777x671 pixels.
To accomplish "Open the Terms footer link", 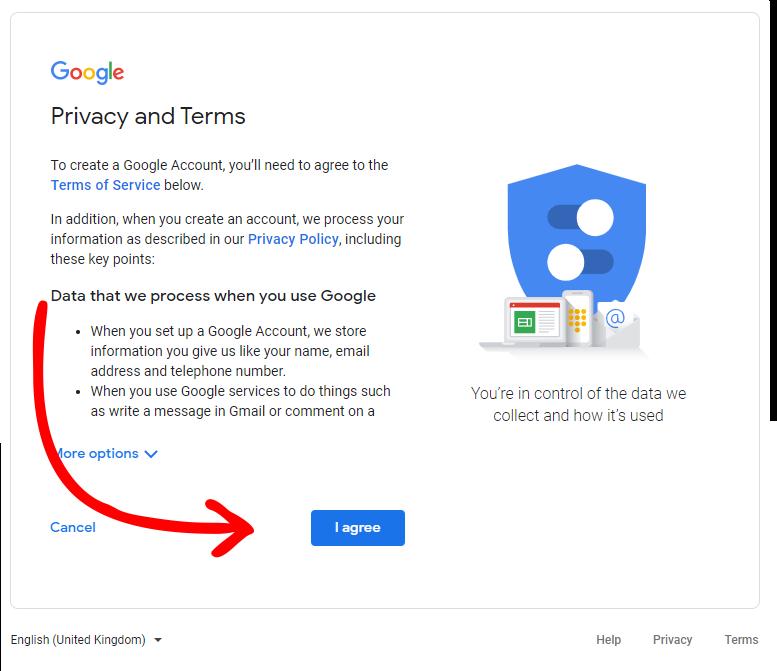I will [x=741, y=640].
